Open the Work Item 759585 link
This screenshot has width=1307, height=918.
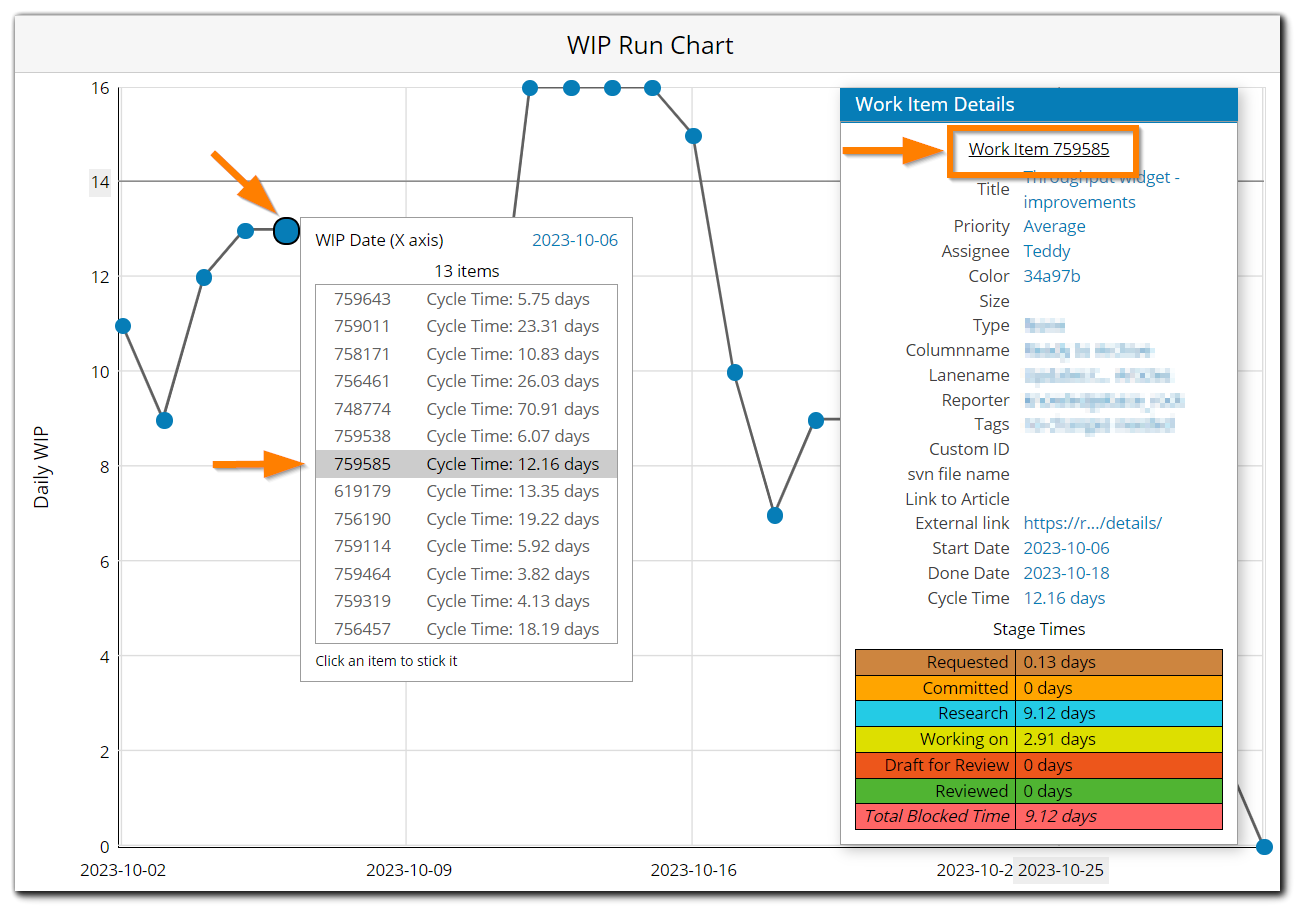(1040, 148)
